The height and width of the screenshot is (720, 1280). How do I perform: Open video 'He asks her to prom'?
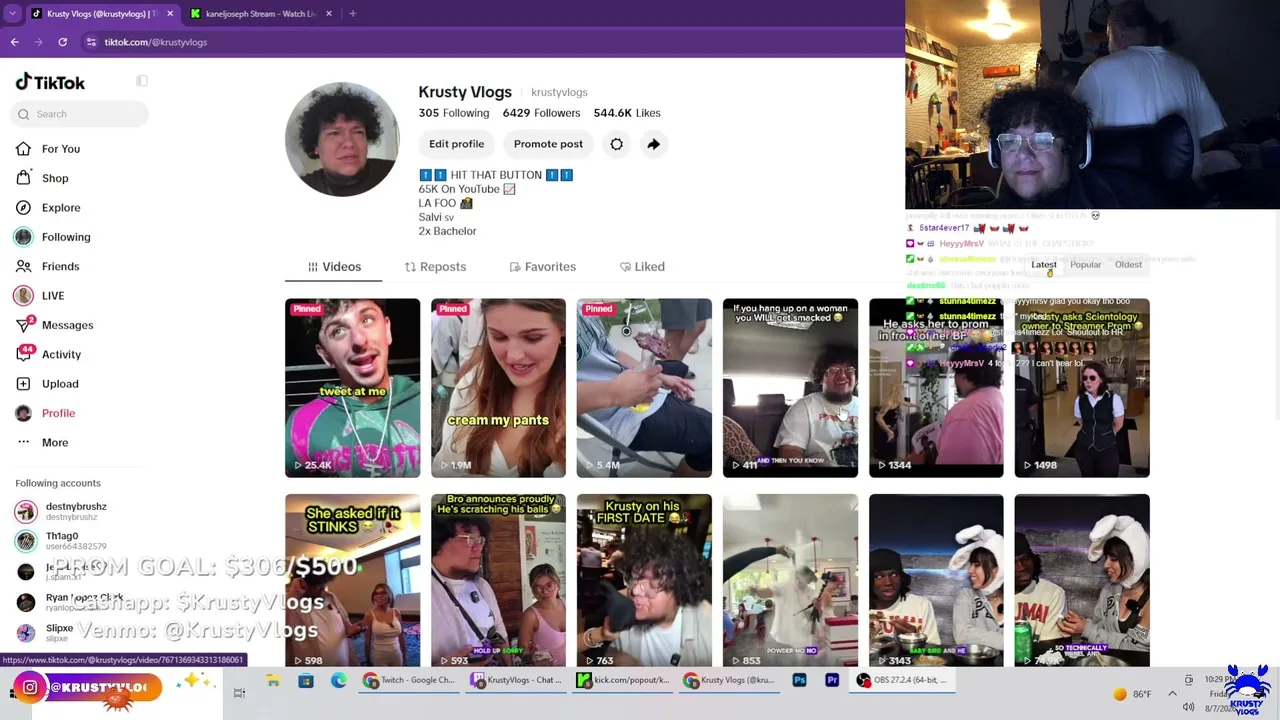[936, 388]
